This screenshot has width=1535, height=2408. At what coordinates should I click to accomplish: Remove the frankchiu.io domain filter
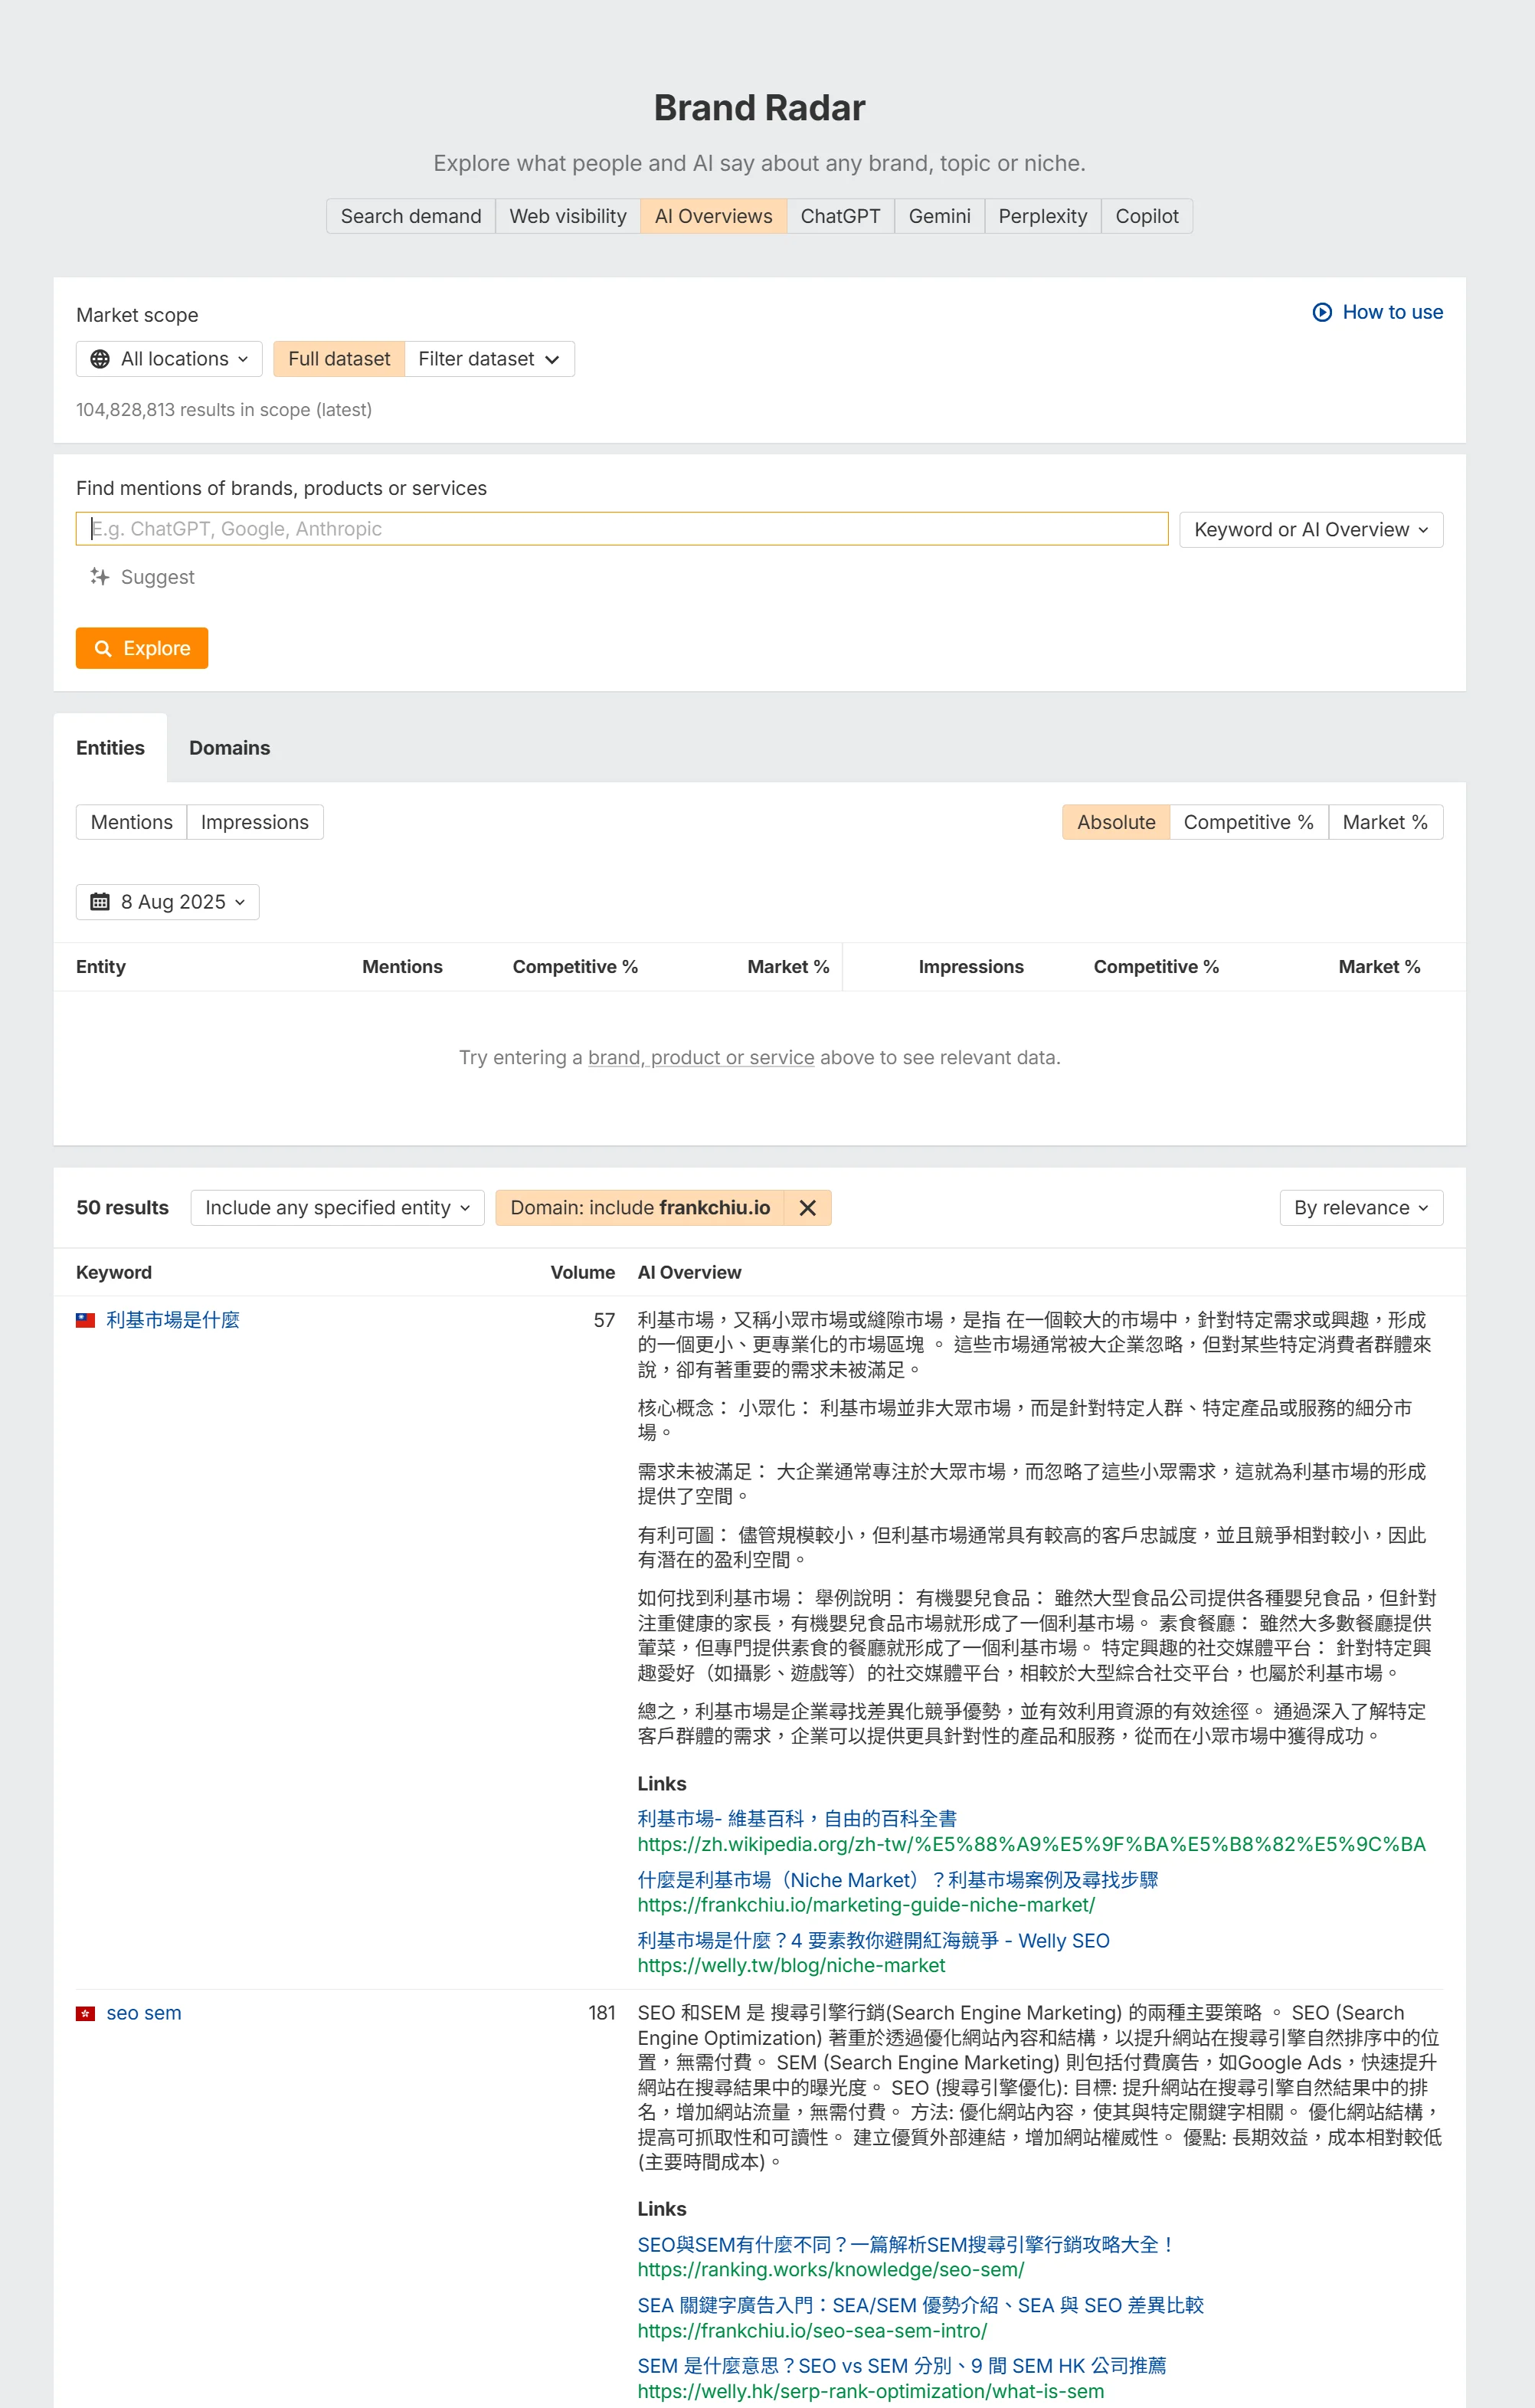click(x=807, y=1208)
